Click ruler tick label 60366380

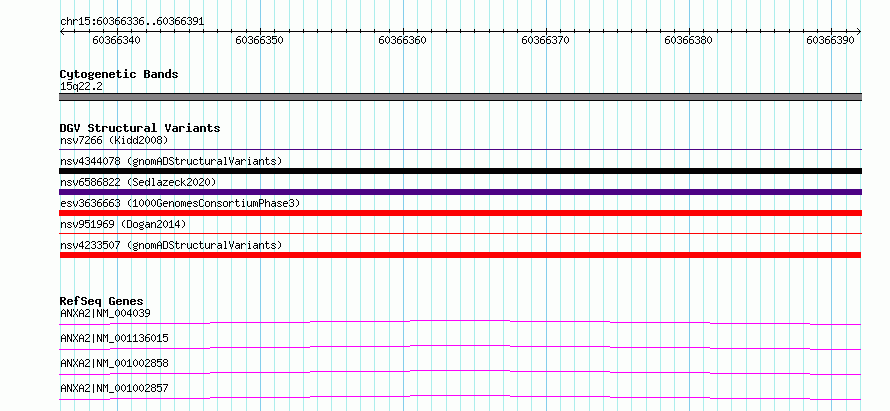(x=688, y=40)
